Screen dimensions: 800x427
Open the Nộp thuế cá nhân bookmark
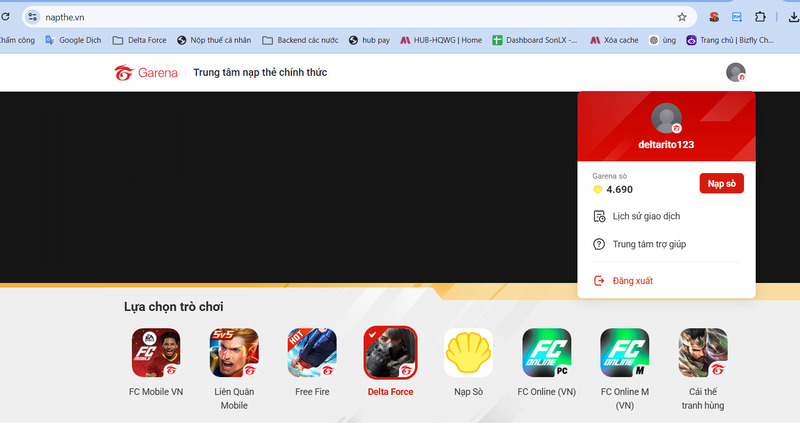point(214,40)
